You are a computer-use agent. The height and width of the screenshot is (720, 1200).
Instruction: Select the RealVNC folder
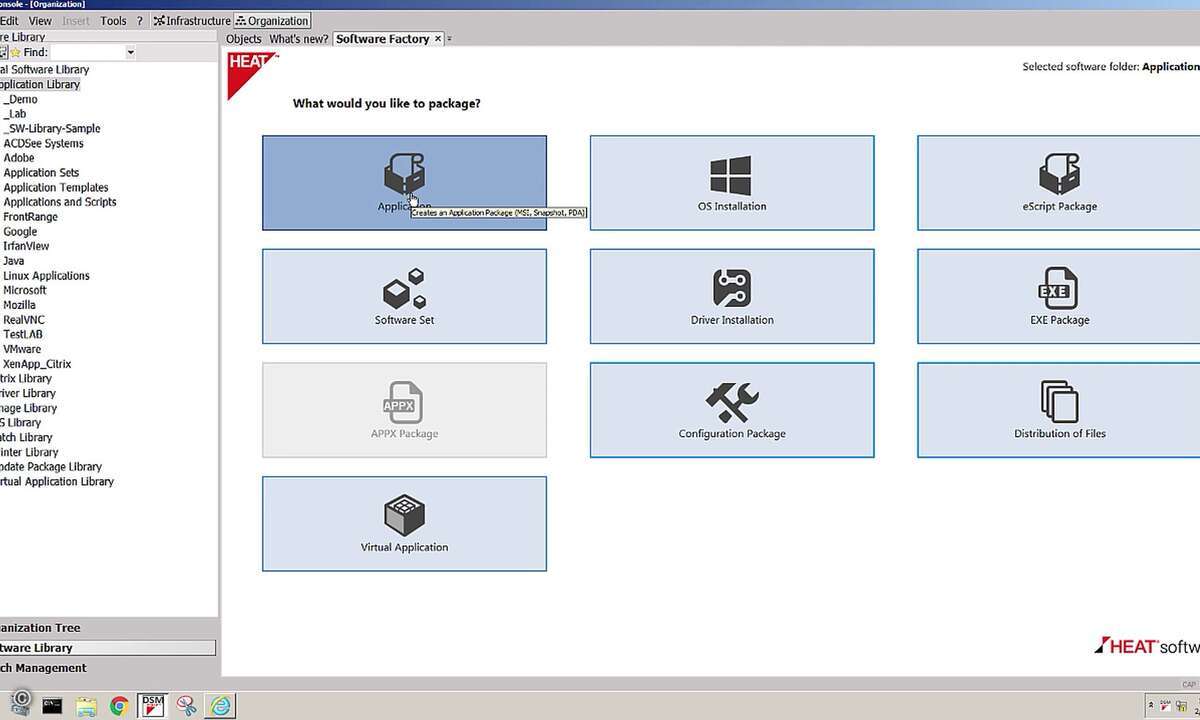click(24, 320)
